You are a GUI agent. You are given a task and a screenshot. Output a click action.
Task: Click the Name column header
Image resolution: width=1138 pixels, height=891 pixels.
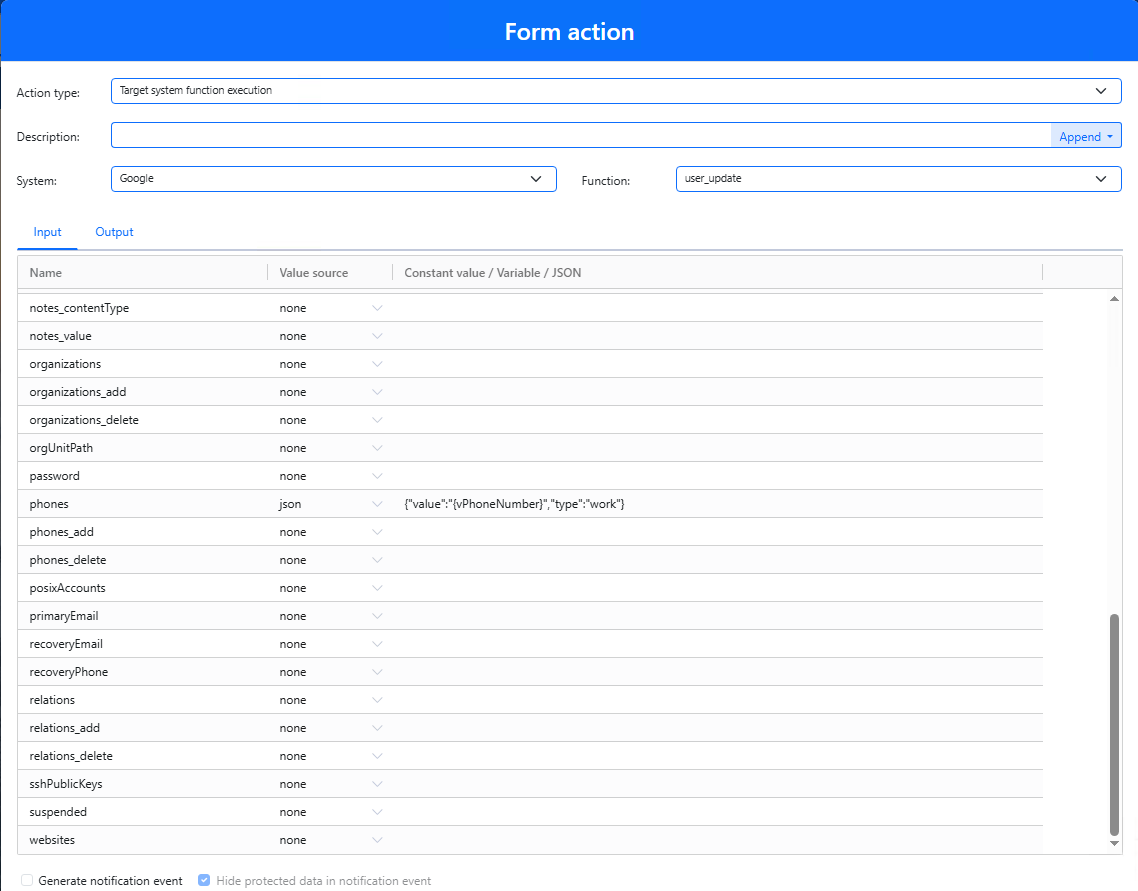click(46, 273)
